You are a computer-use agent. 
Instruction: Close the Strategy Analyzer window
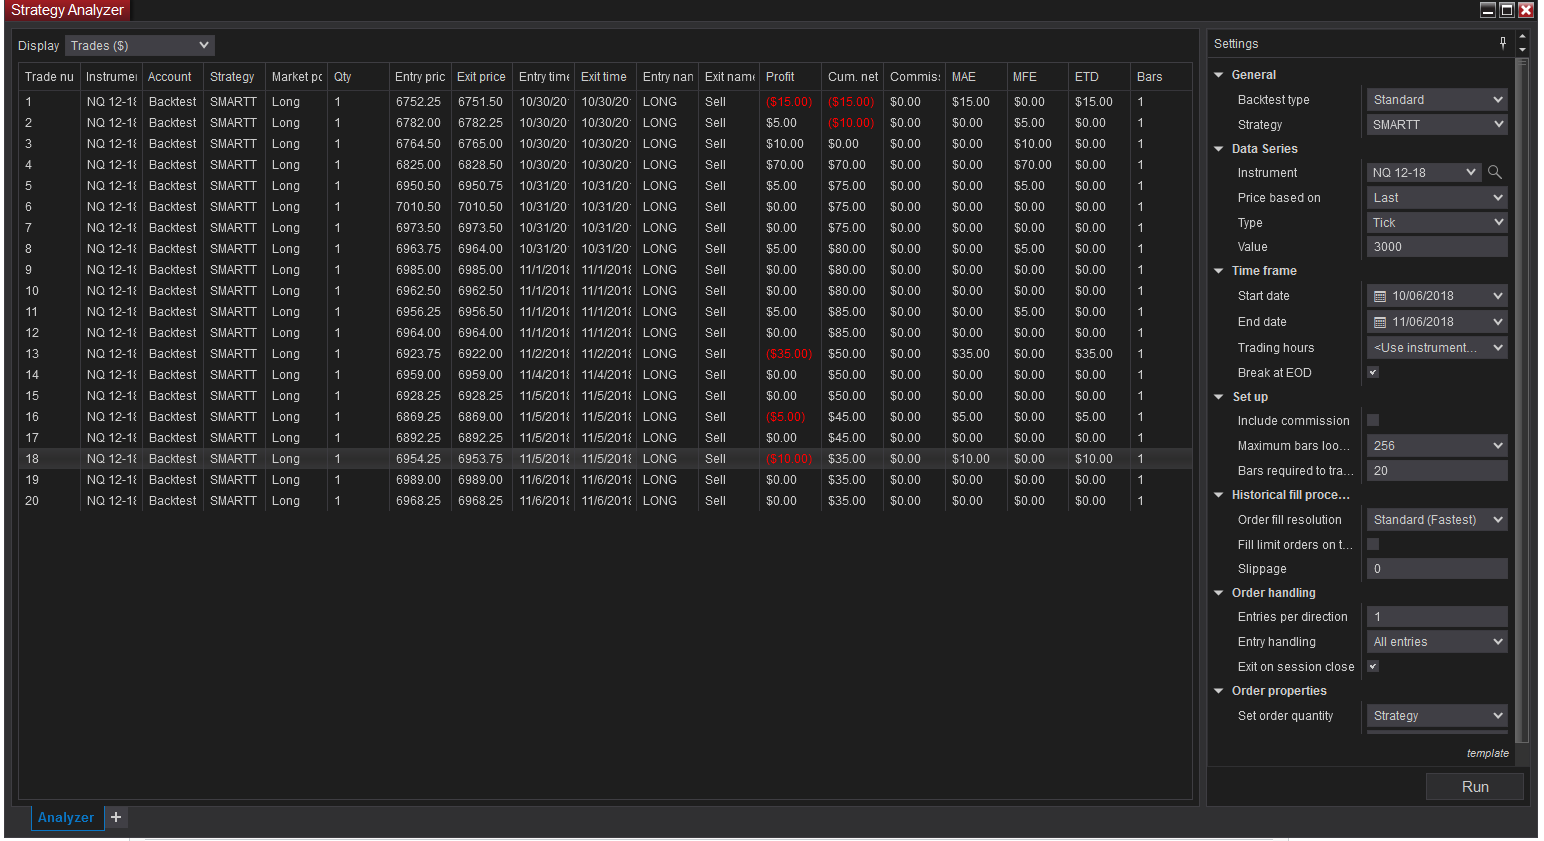pyautogui.click(x=1526, y=10)
